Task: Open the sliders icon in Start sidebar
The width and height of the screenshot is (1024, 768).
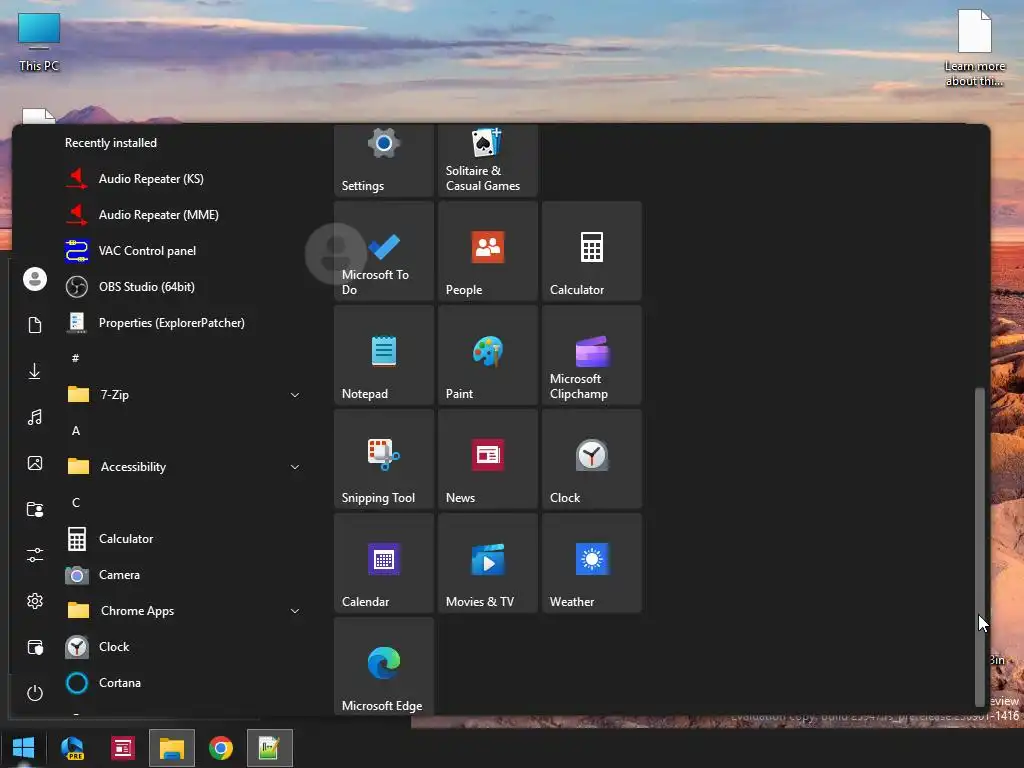Action: tap(35, 555)
